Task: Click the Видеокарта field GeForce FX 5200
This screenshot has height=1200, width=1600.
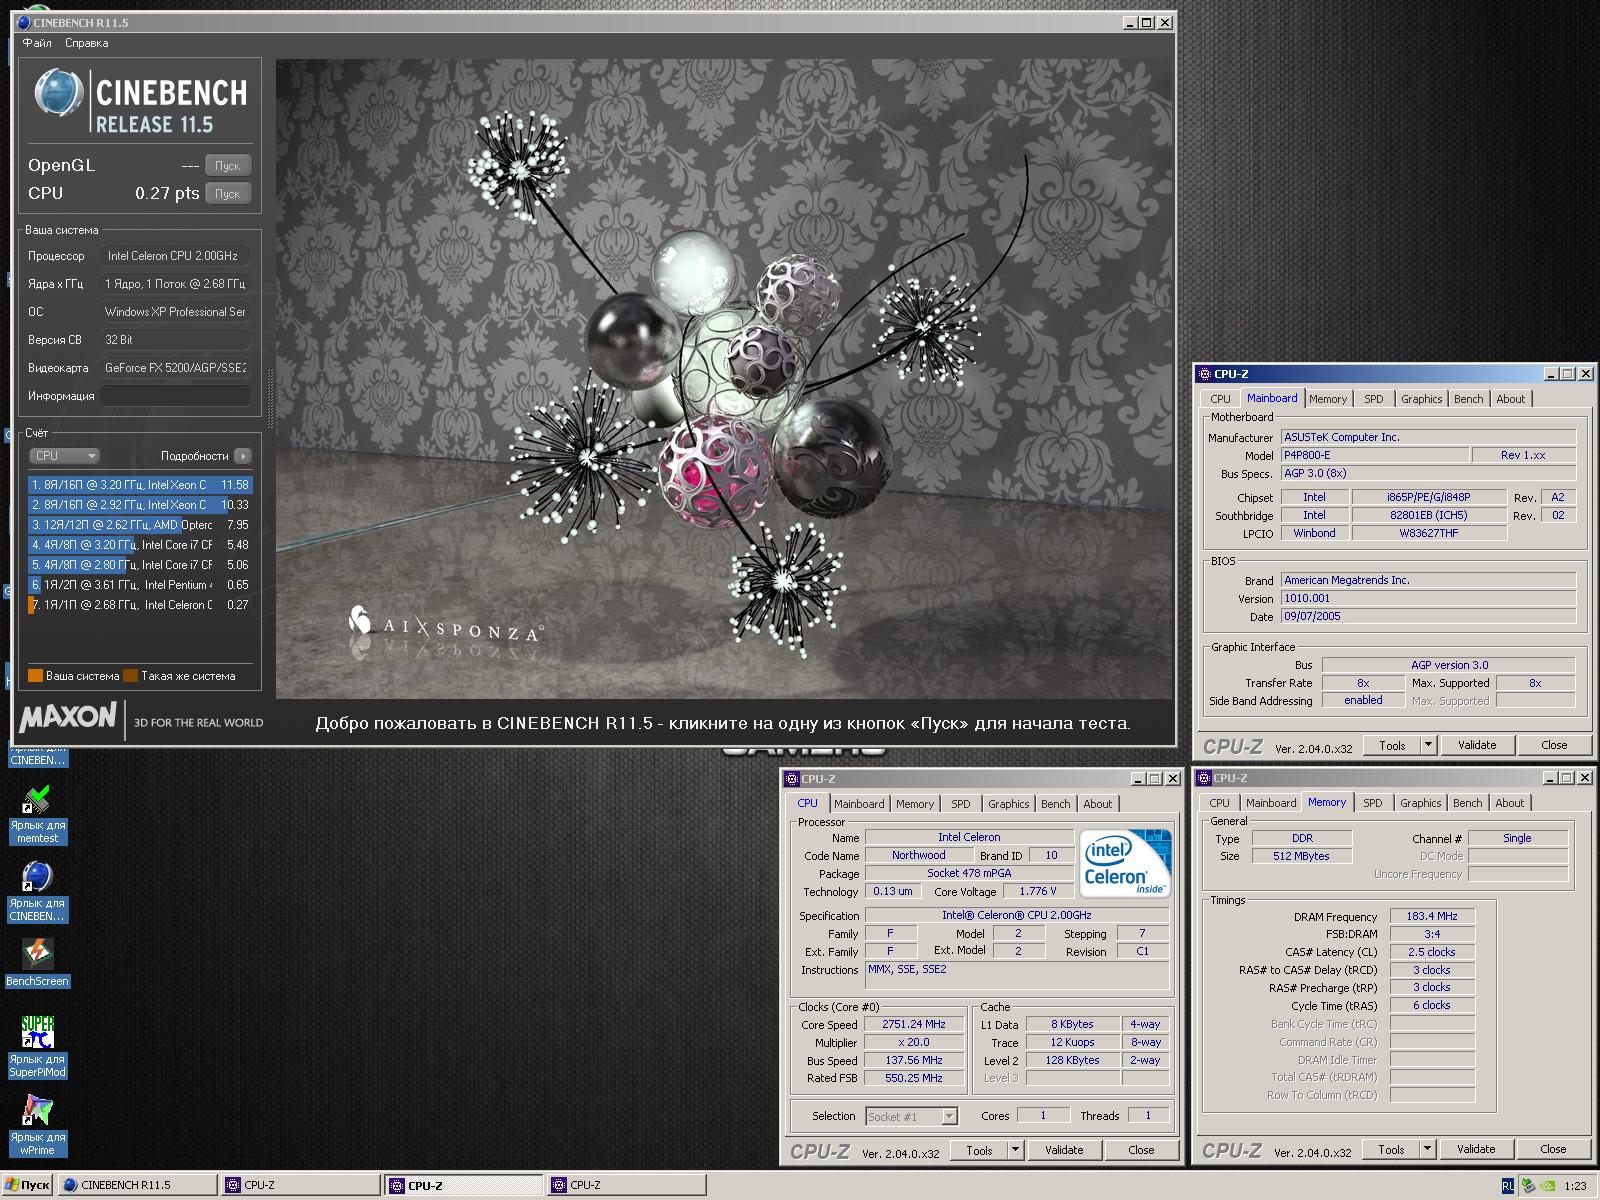Action: pyautogui.click(x=175, y=368)
